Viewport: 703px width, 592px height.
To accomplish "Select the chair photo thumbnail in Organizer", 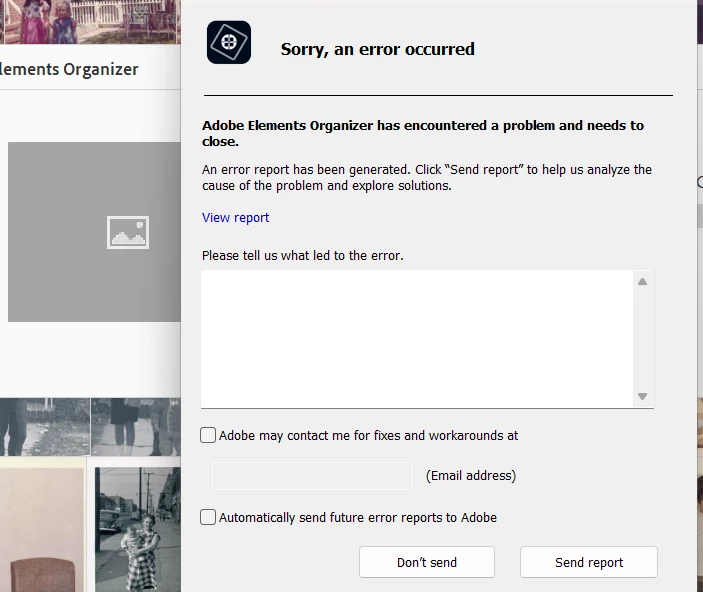I will pyautogui.click(x=43, y=529).
